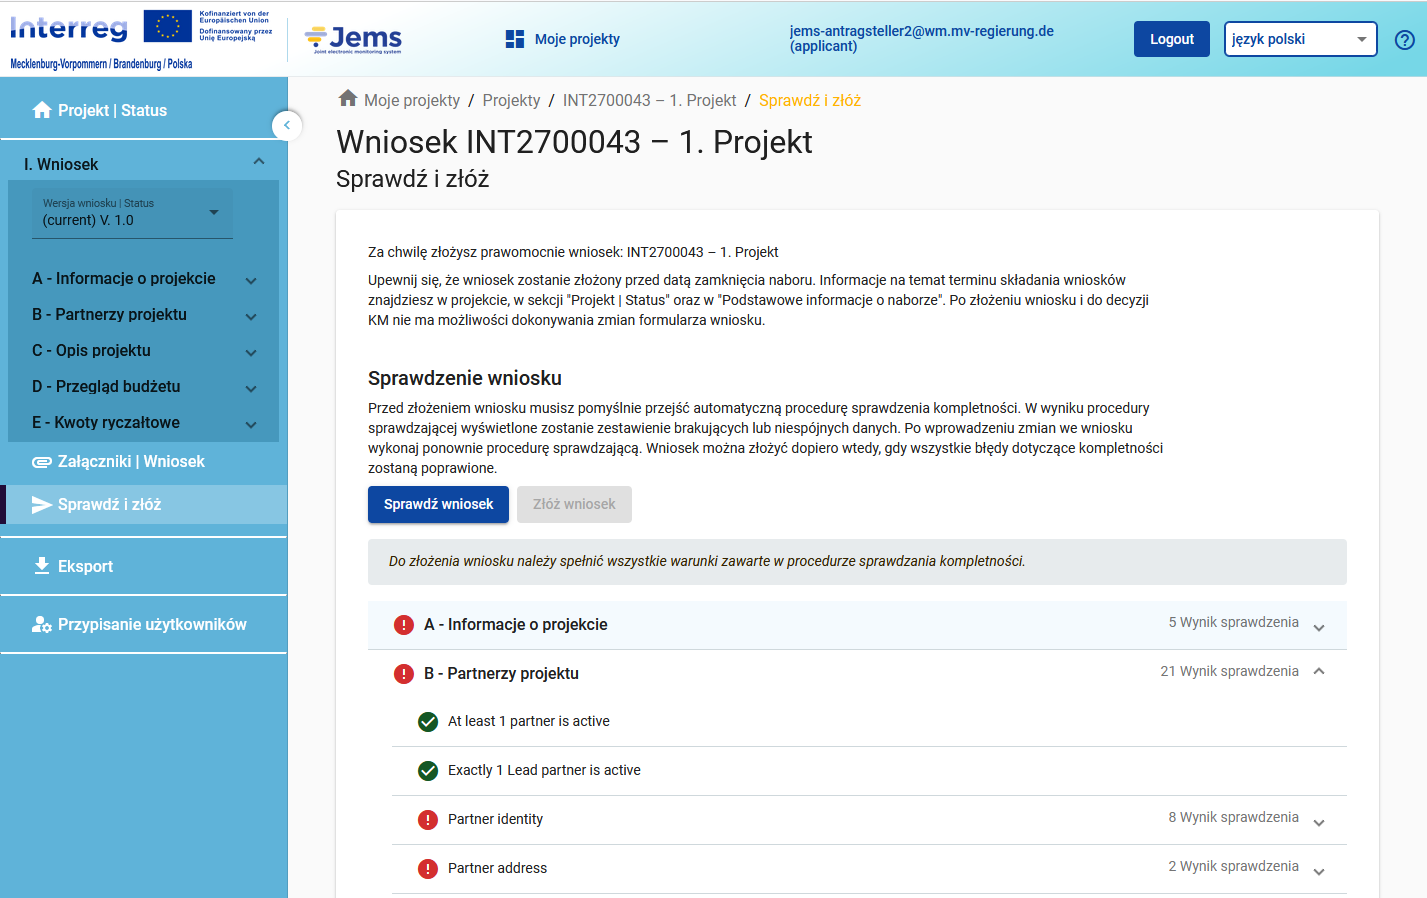Click the Projekty breadcrumb link

(511, 100)
